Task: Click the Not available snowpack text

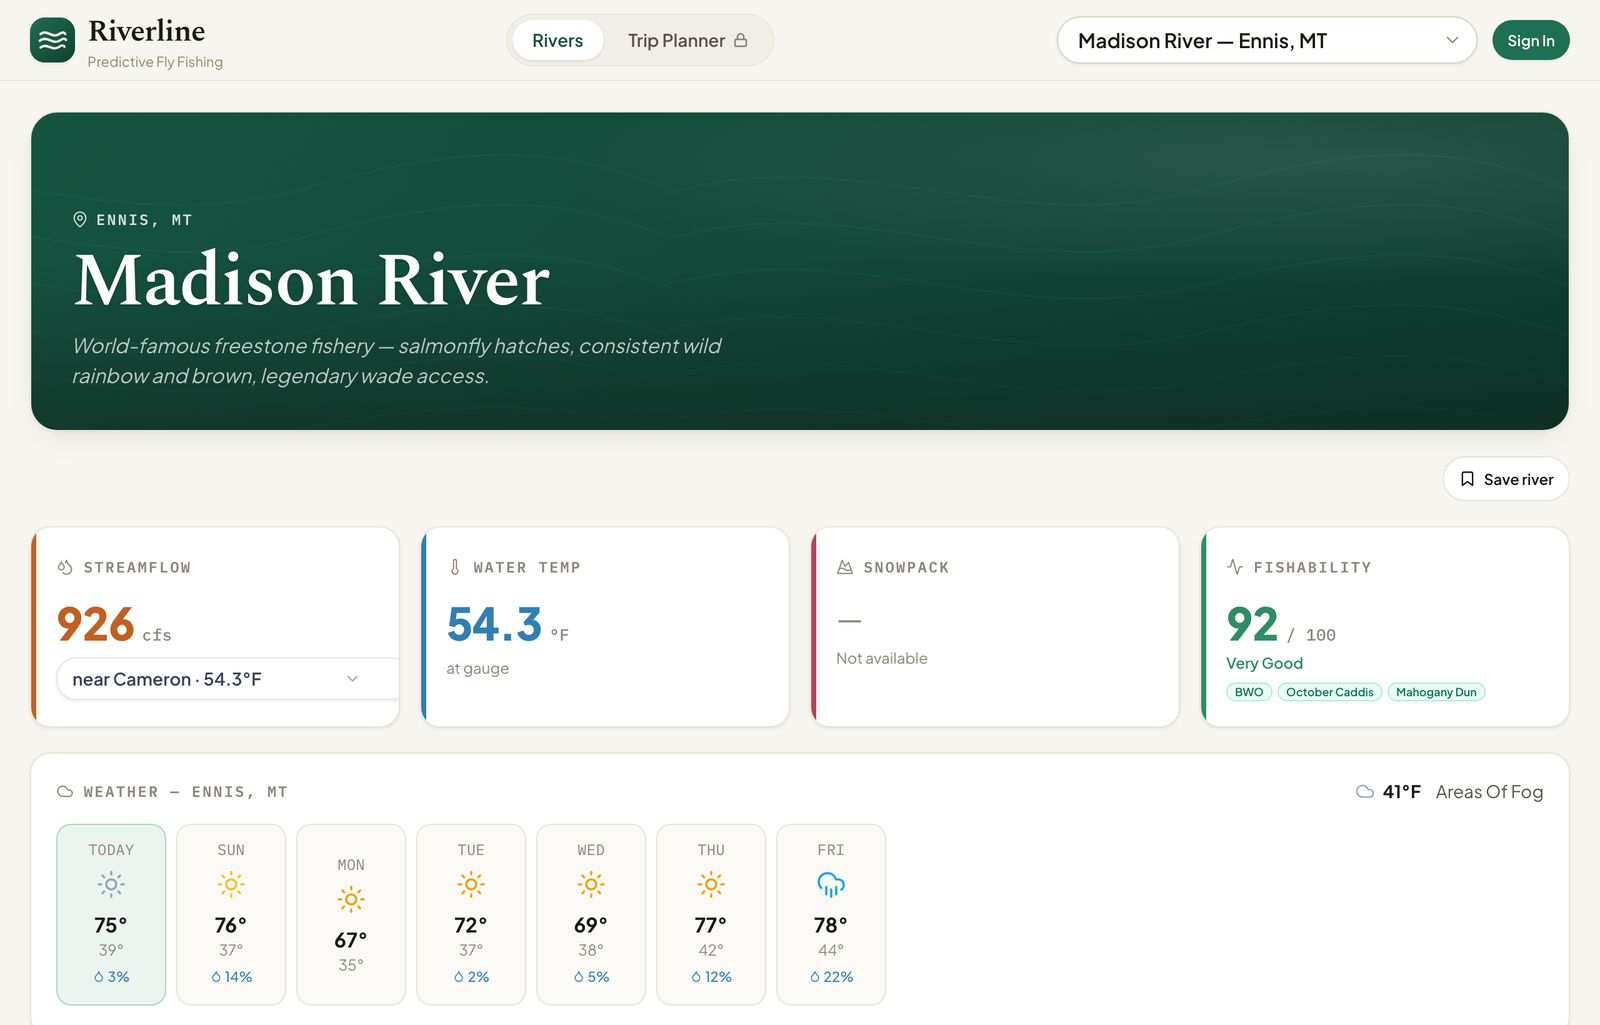Action: (x=882, y=658)
